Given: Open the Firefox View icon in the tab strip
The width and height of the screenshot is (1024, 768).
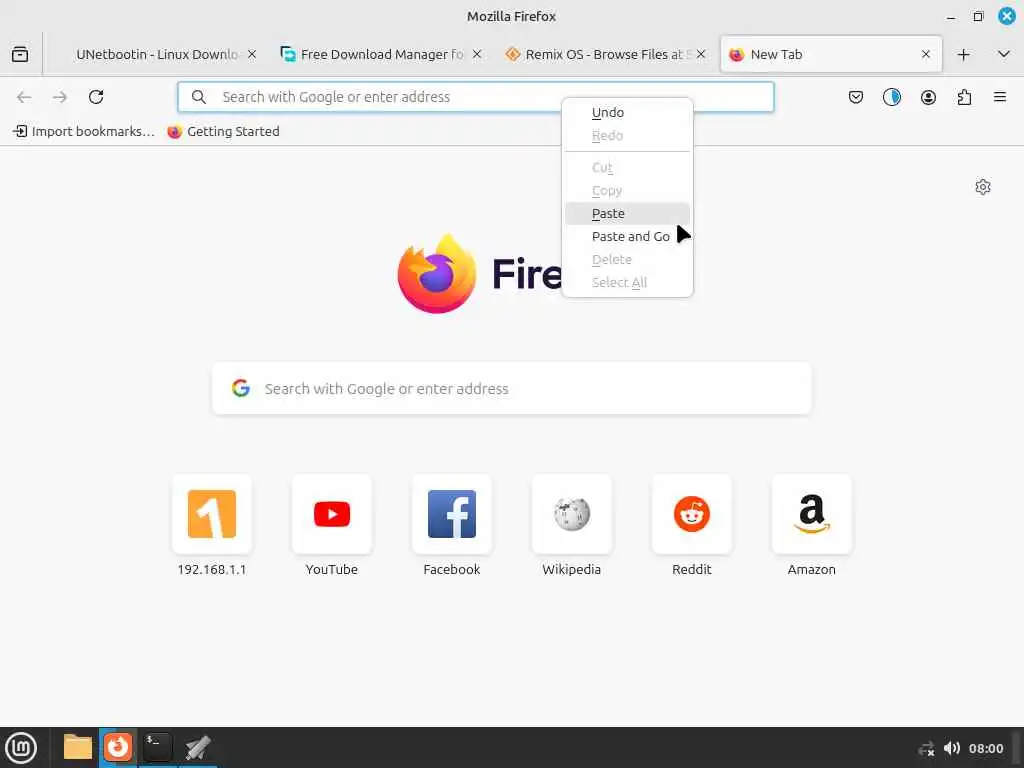Looking at the screenshot, I should pos(20,54).
